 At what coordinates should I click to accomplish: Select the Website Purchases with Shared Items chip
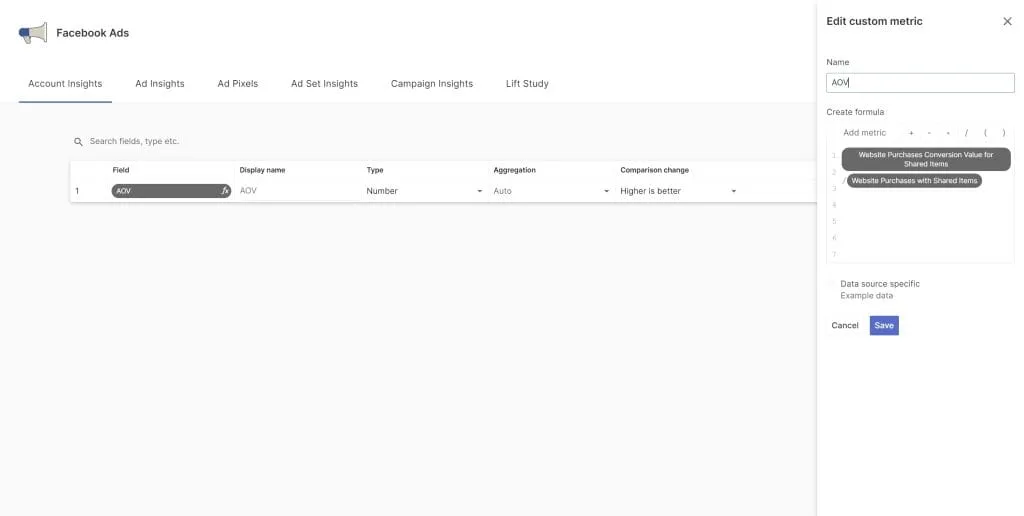click(x=914, y=181)
